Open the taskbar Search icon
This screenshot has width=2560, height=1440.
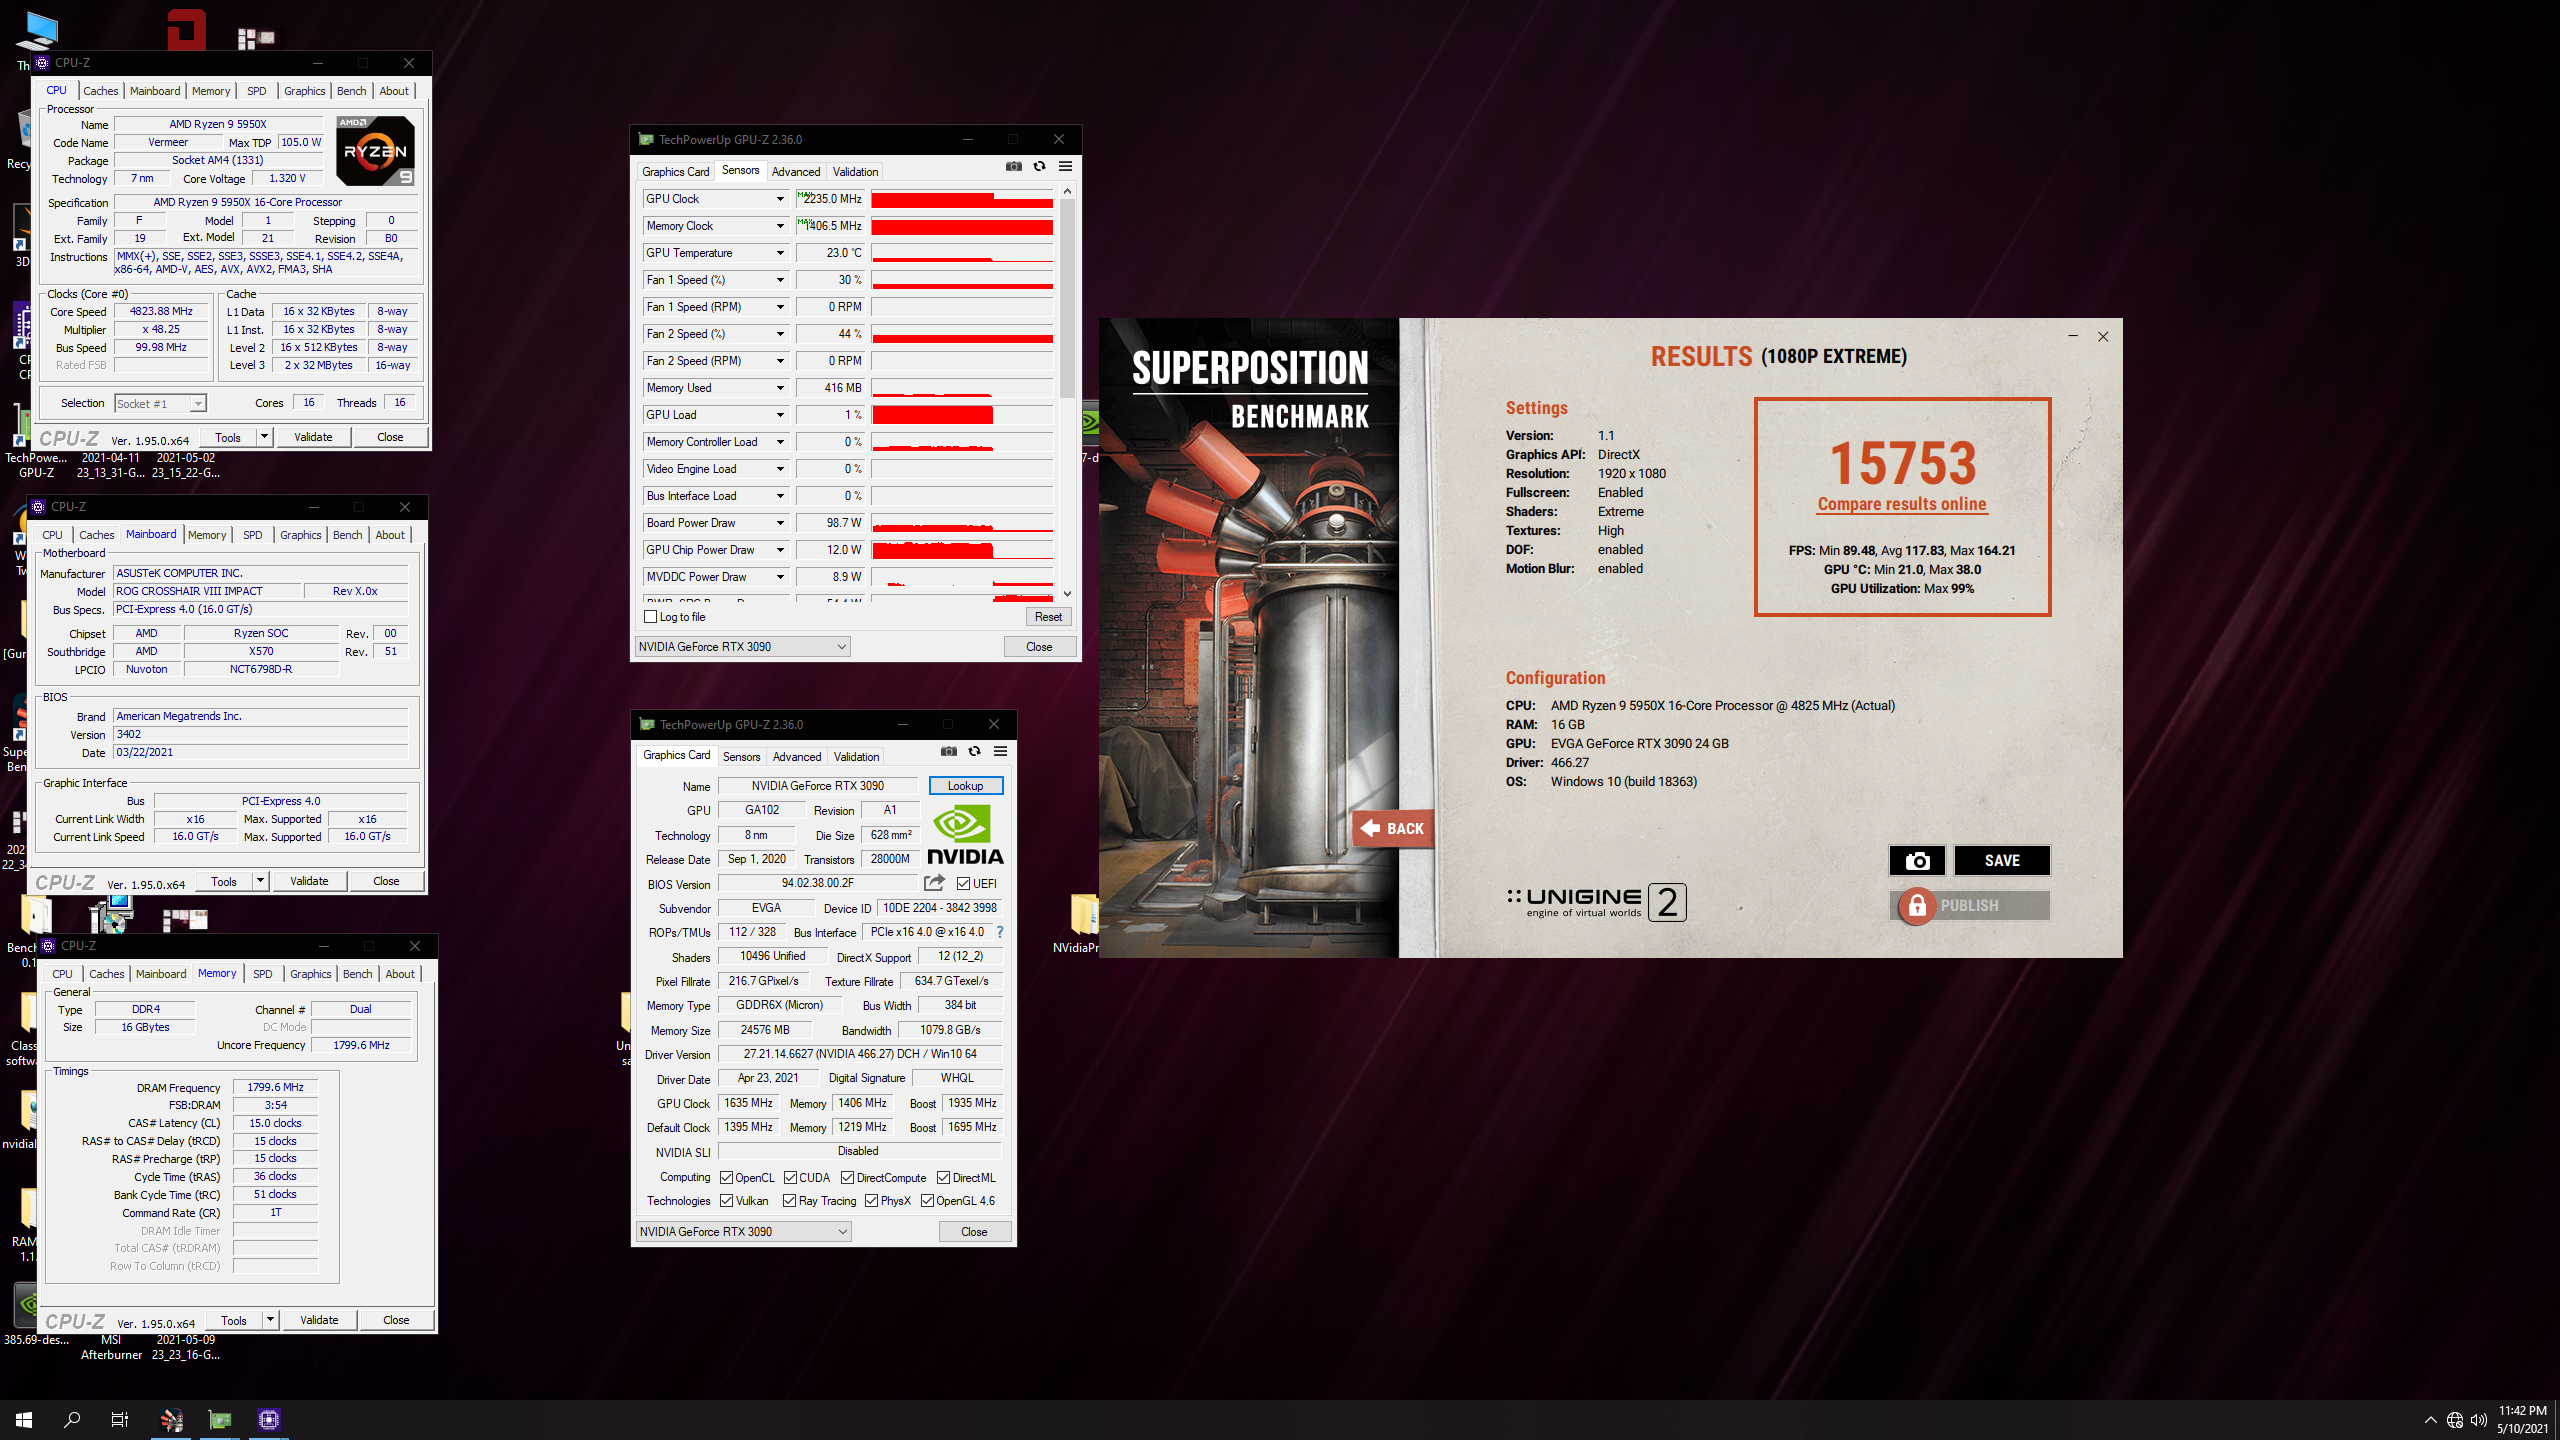[72, 1420]
